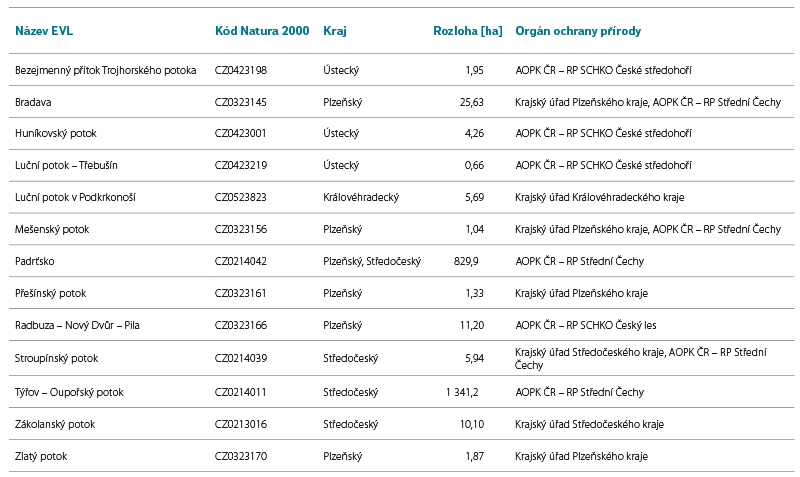The image size is (800, 477).
Task: Select the Huníkovský potok entry
Action: point(56,133)
